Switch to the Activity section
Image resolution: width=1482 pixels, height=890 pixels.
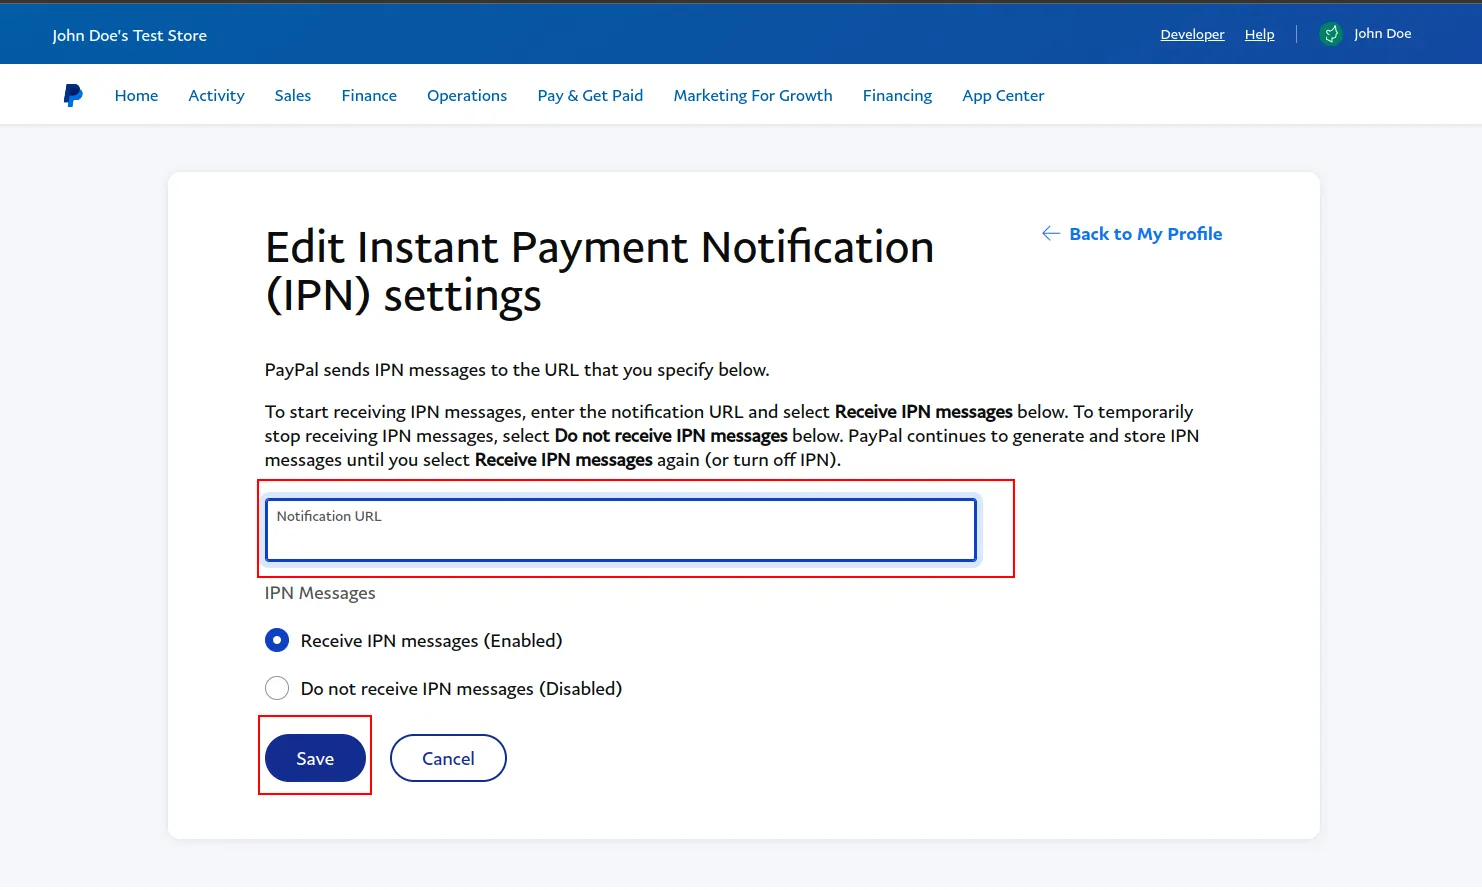(x=216, y=95)
